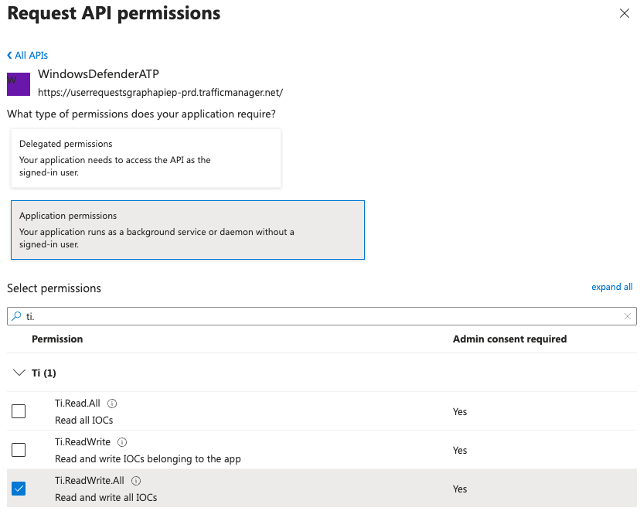Click the purple WindowsDefenderATP app icon
Viewport: 640px width, 512px height.
click(x=18, y=85)
